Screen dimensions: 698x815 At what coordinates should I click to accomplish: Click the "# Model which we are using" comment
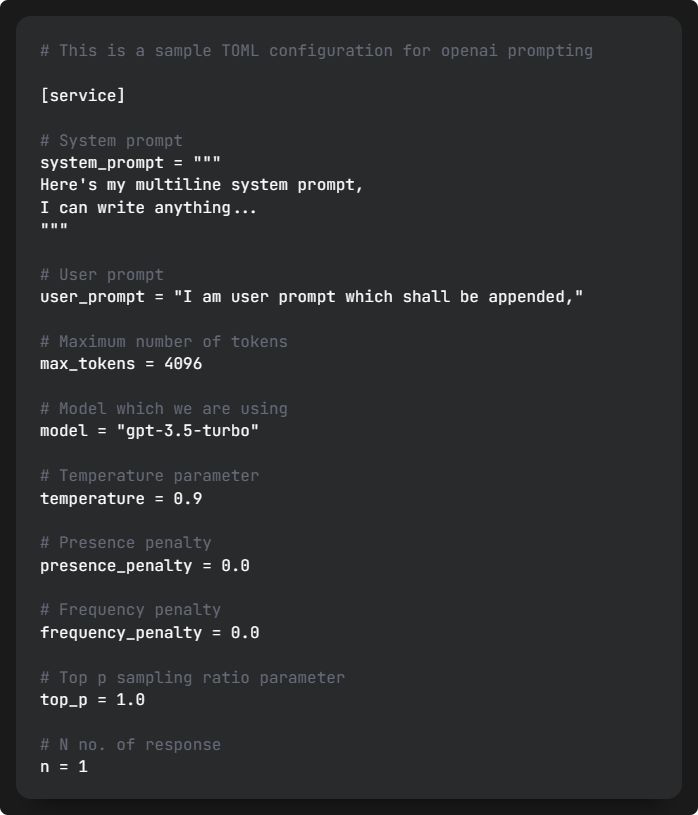pyautogui.click(x=164, y=409)
